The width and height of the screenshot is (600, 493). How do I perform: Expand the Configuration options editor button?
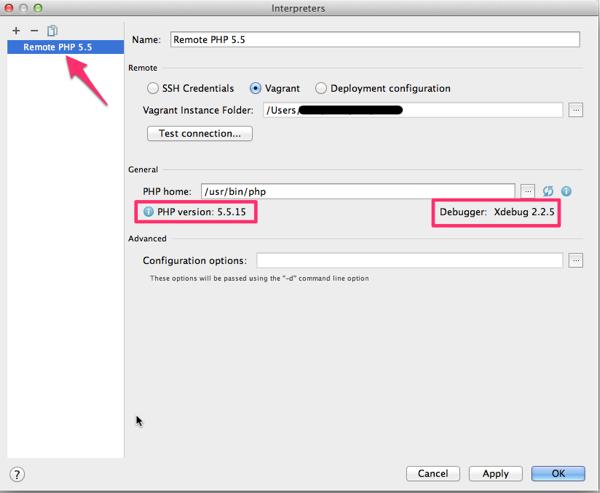(575, 261)
